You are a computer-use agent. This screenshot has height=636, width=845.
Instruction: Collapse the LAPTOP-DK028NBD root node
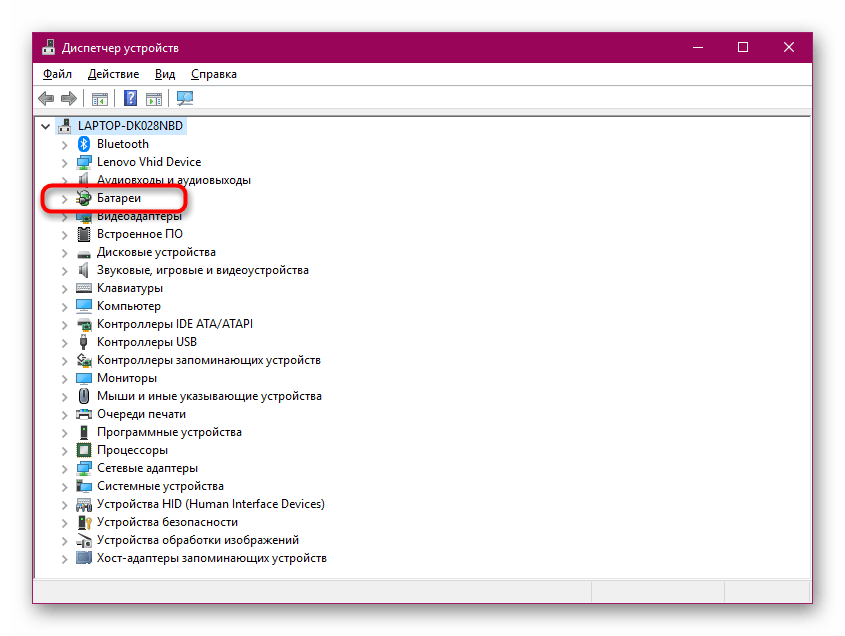click(46, 126)
